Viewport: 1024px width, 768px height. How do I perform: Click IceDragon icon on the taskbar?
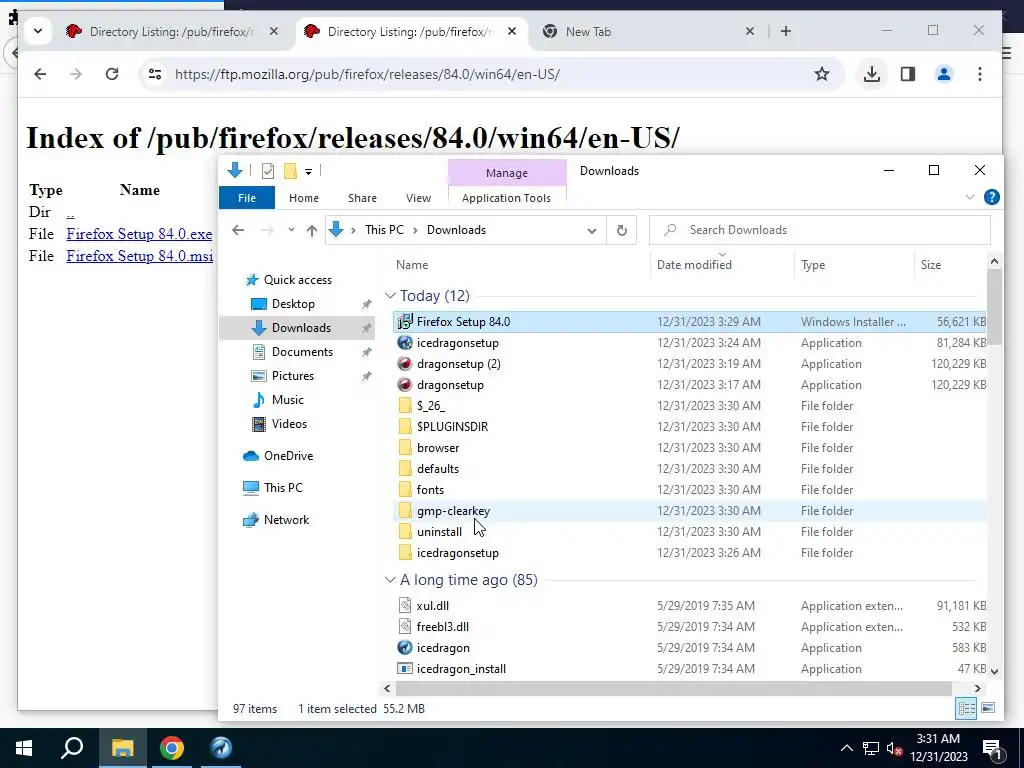(x=221, y=748)
